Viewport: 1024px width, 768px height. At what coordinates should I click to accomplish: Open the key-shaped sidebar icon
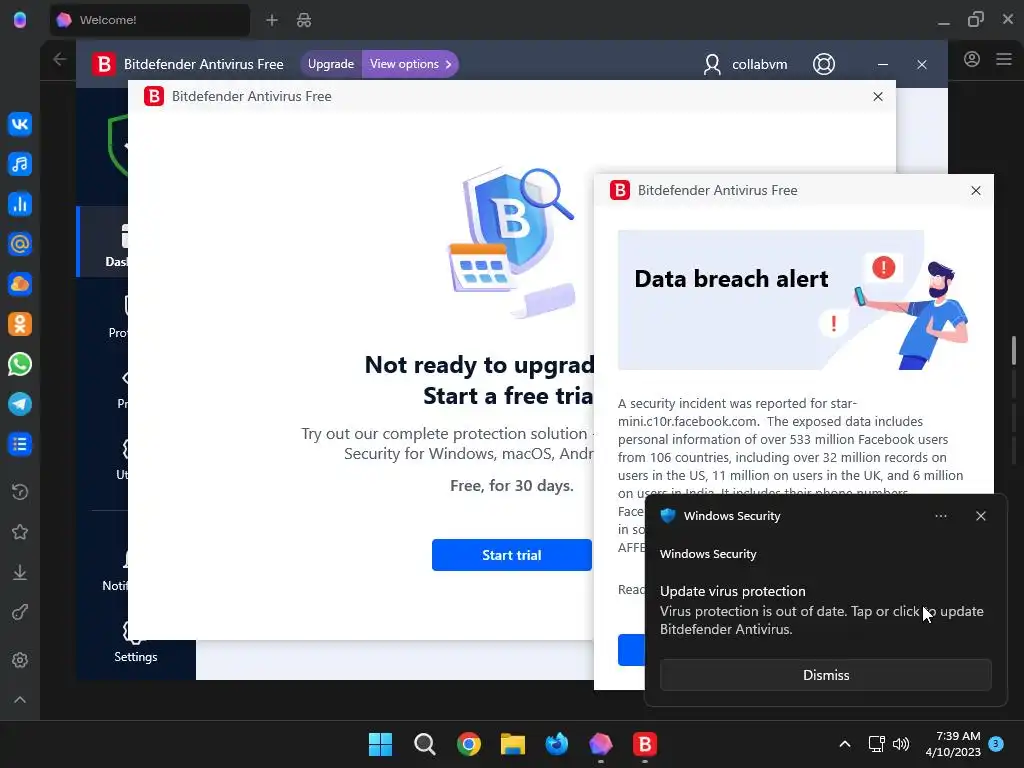pos(20,613)
